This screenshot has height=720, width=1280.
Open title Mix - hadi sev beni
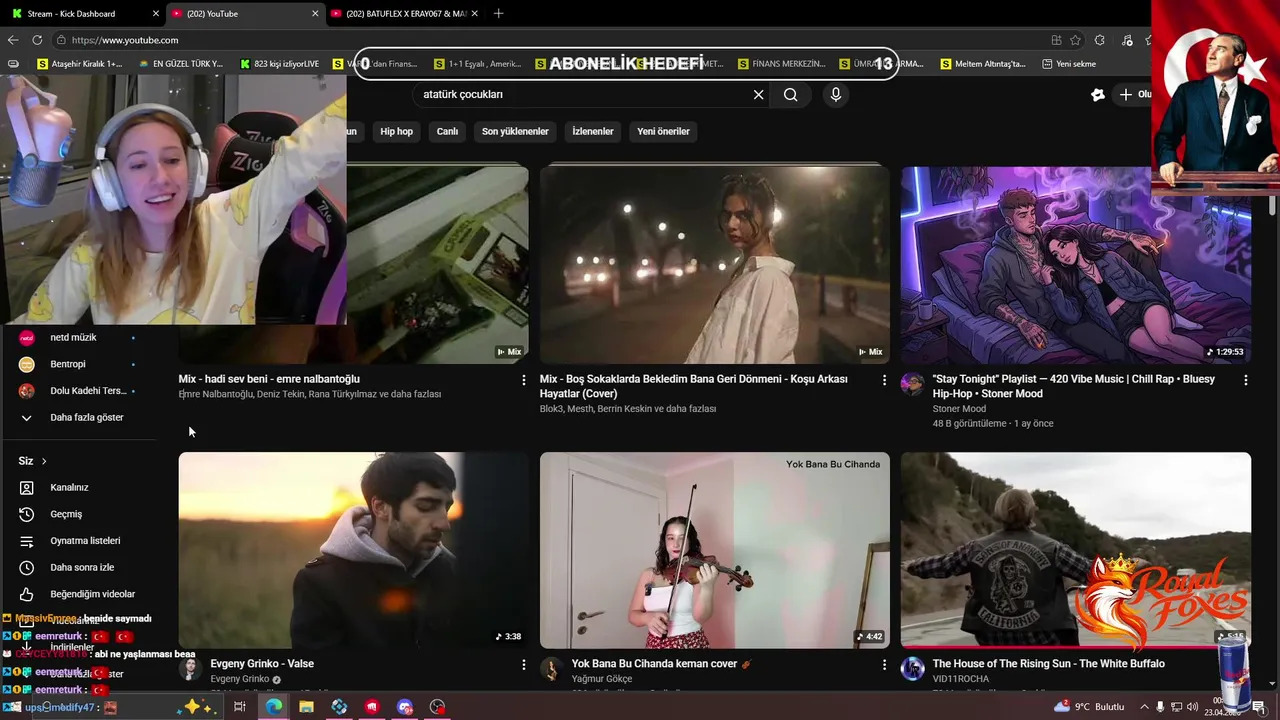click(269, 379)
